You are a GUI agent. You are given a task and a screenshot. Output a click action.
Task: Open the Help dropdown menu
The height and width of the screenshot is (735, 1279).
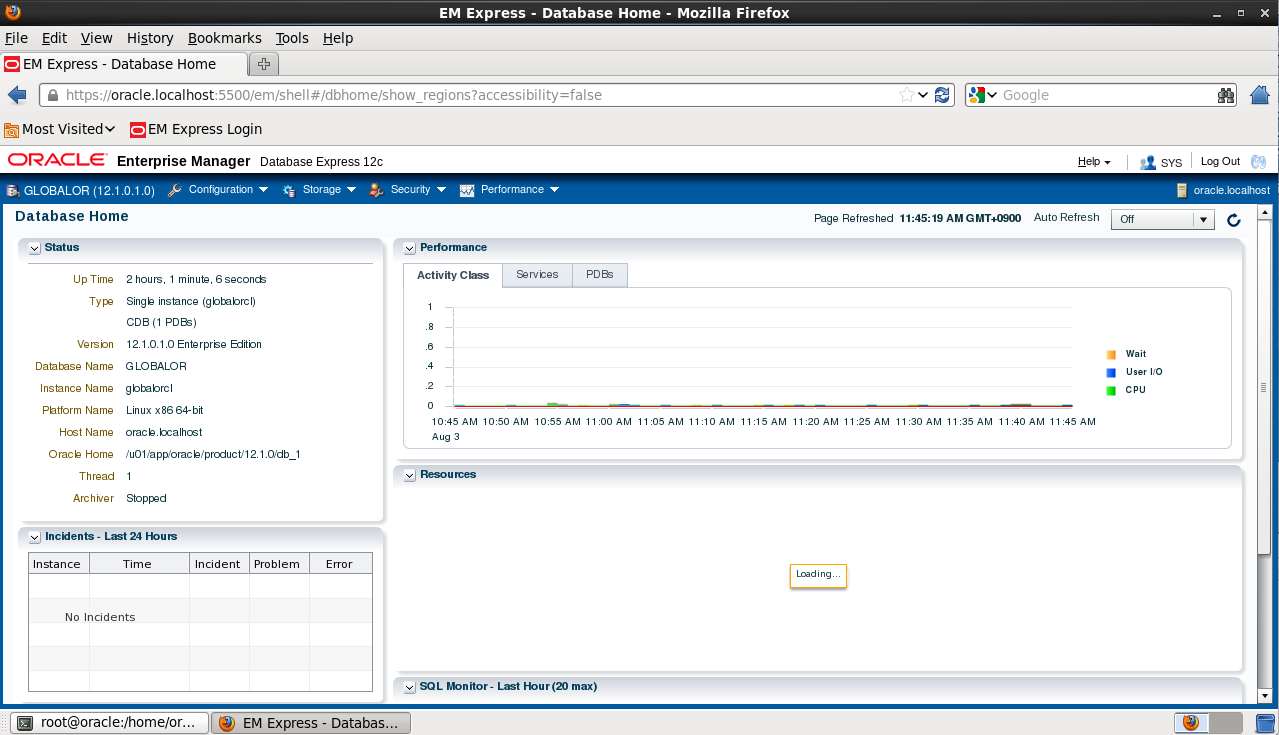(1094, 162)
